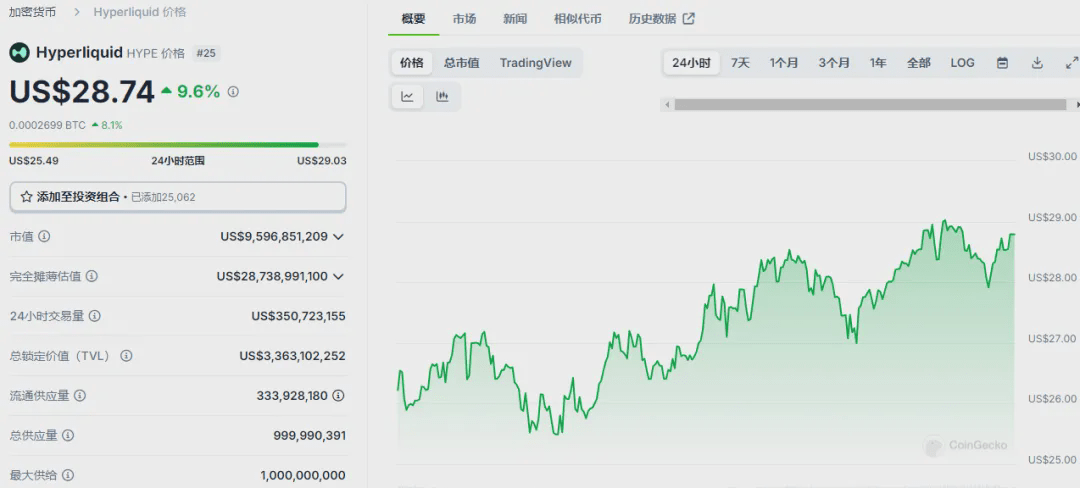Open the 新闻 tab
The height and width of the screenshot is (488, 1080).
tap(515, 19)
